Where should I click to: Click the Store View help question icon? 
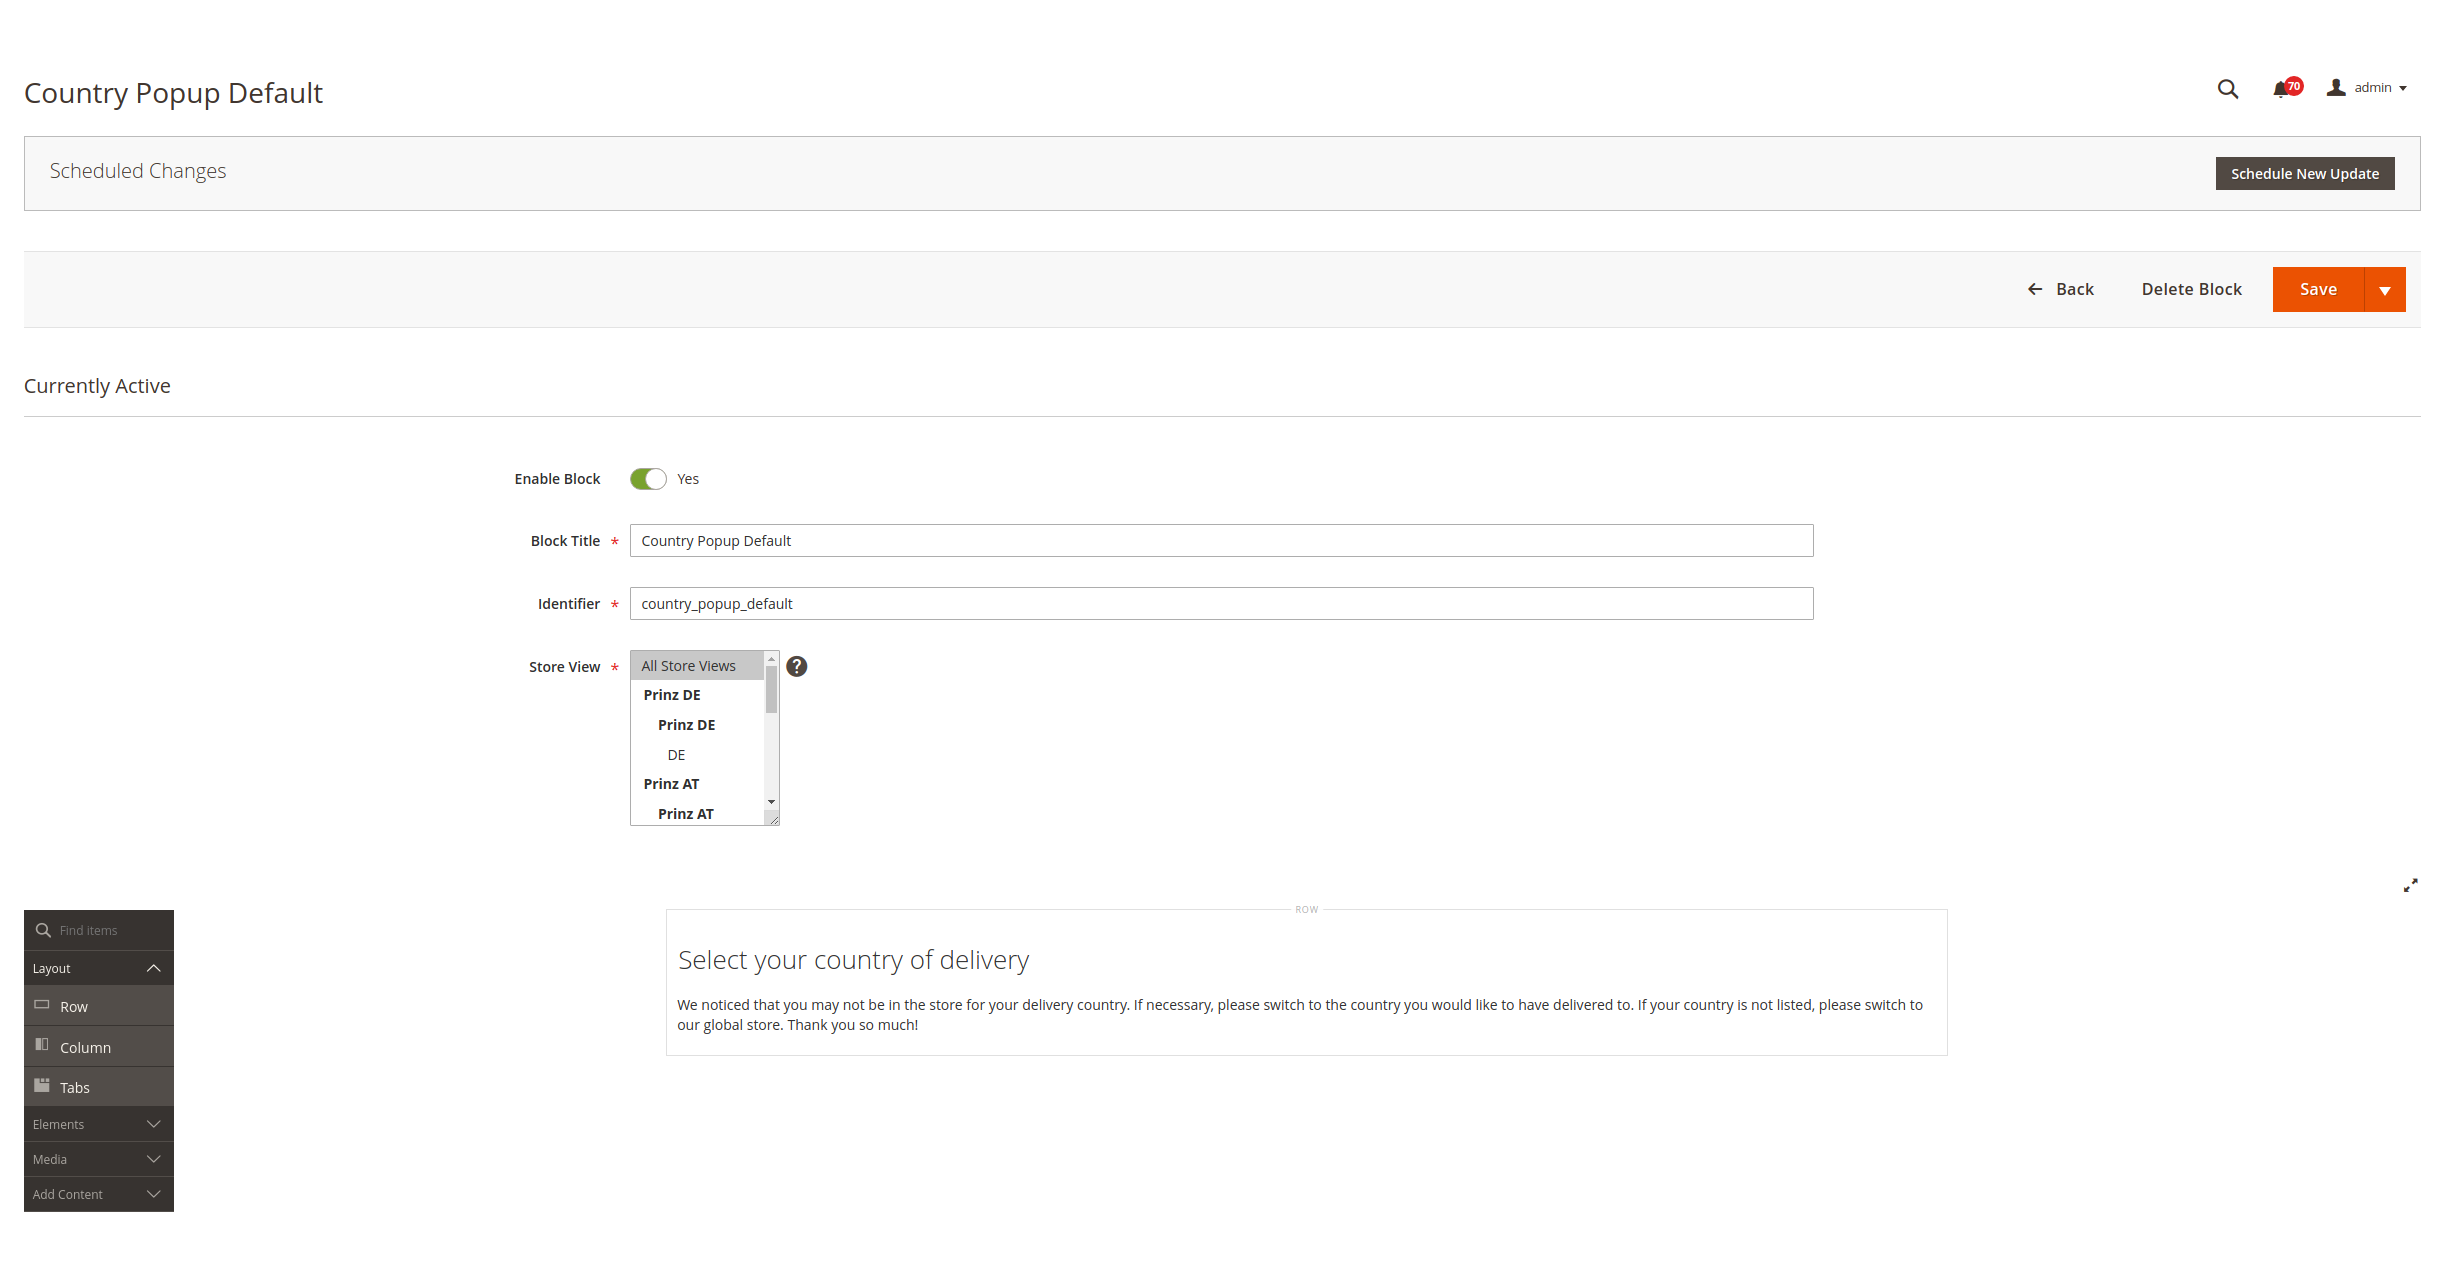tap(796, 666)
